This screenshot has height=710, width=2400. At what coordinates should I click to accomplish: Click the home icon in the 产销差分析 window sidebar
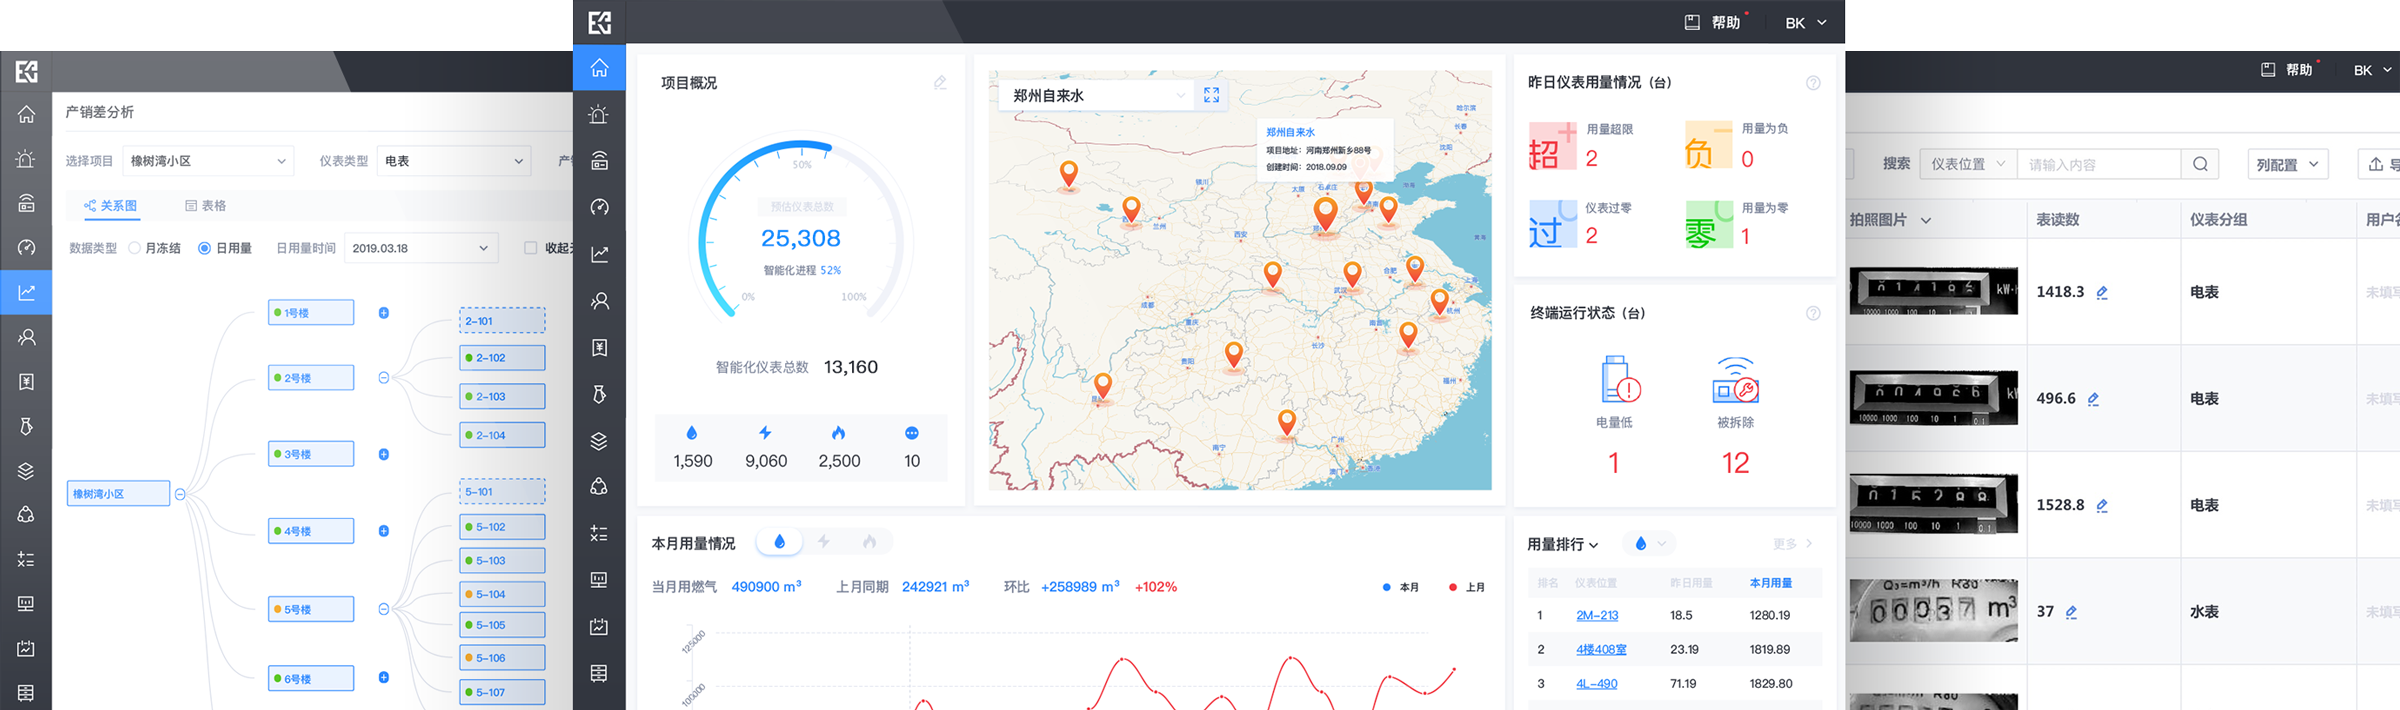pyautogui.click(x=26, y=114)
